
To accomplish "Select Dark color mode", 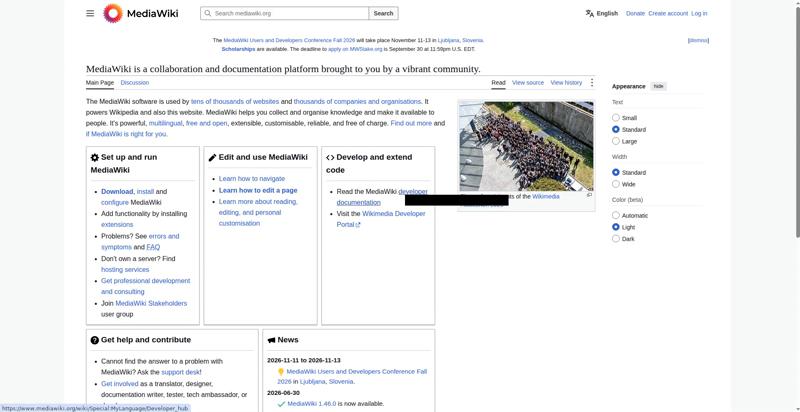I will 616,239.
